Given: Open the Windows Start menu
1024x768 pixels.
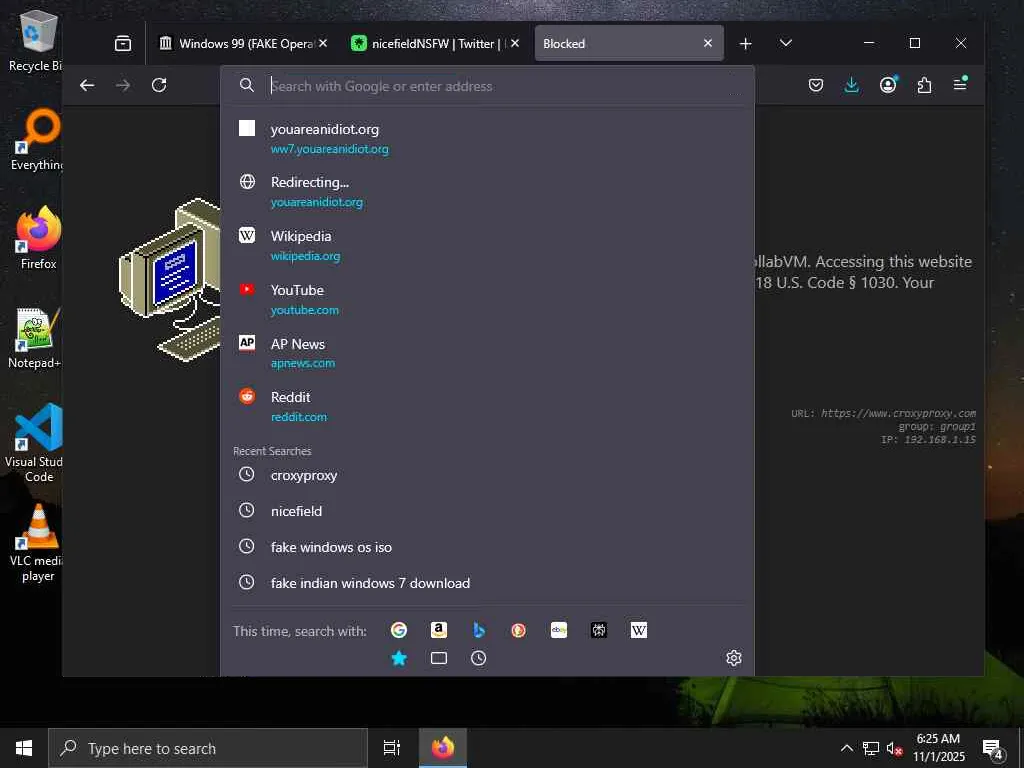Looking at the screenshot, I should point(24,748).
